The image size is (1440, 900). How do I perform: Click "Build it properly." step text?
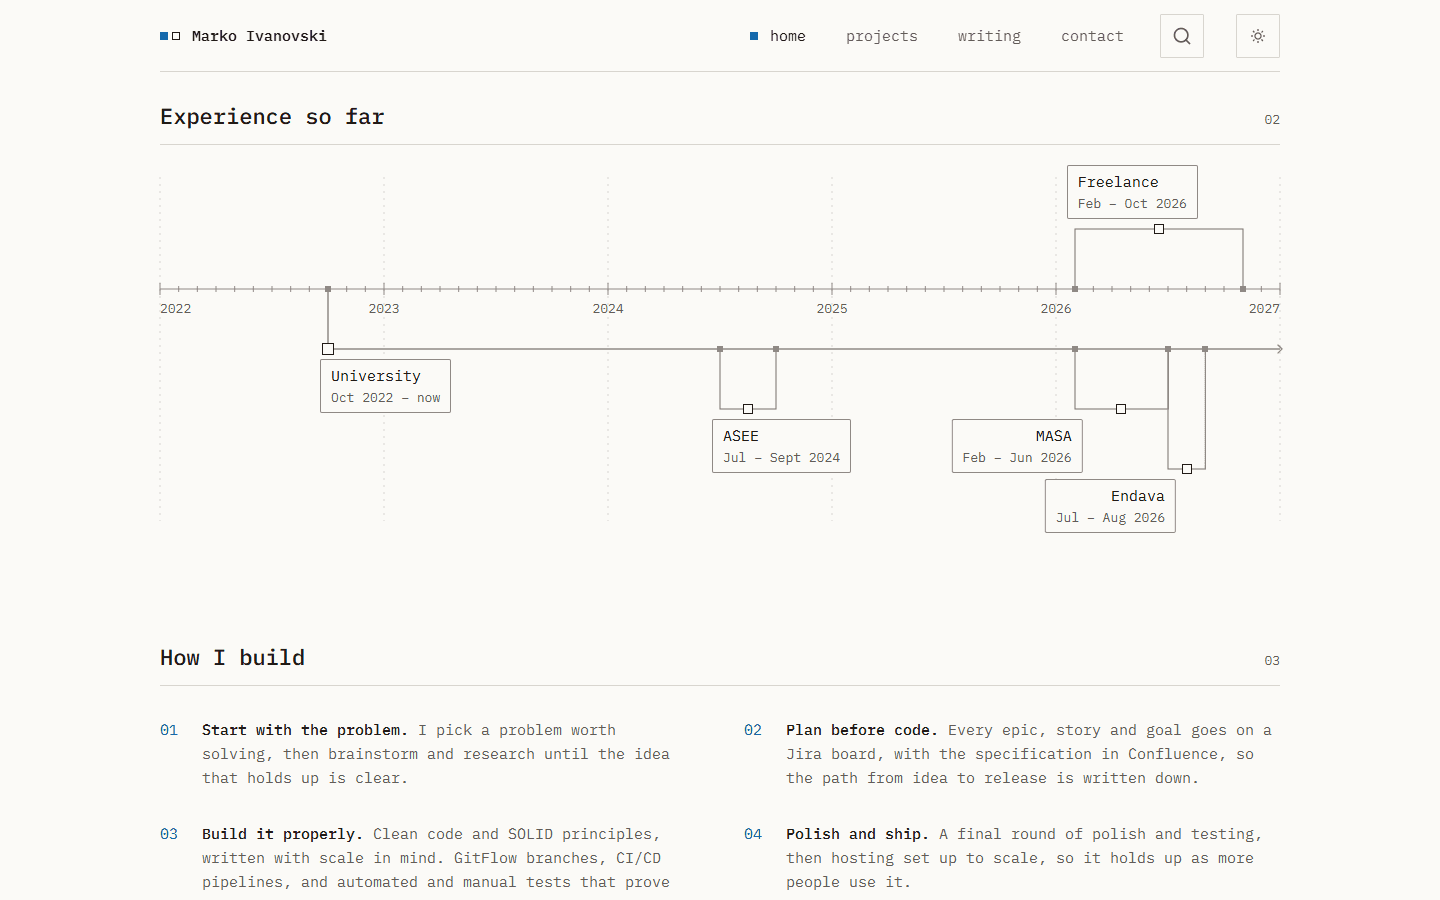tap(283, 834)
